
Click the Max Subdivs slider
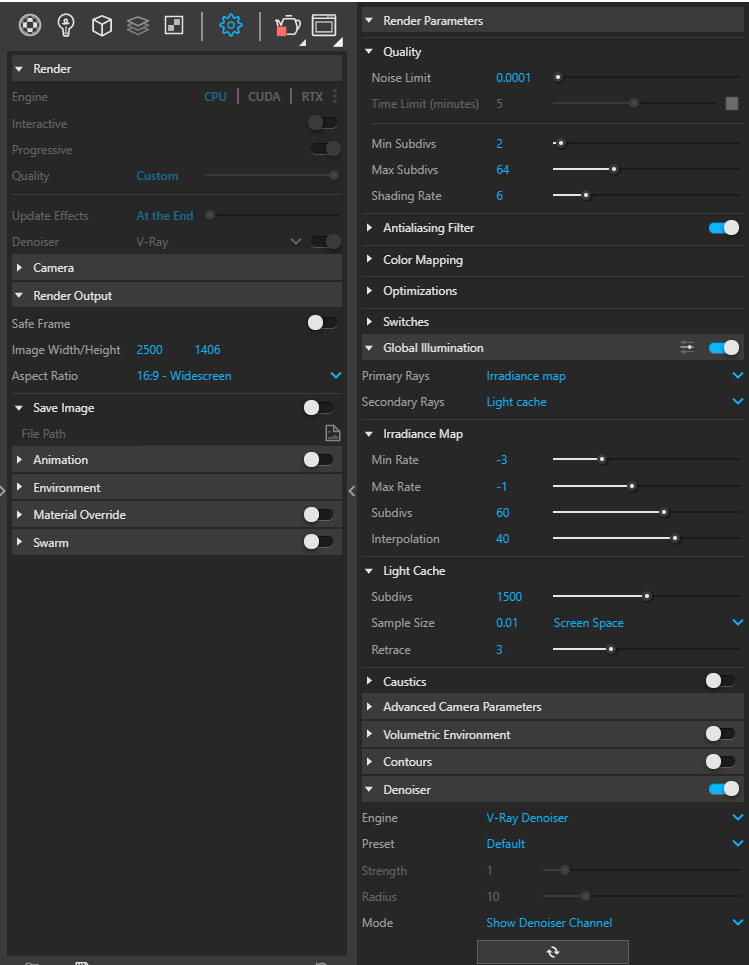585,170
